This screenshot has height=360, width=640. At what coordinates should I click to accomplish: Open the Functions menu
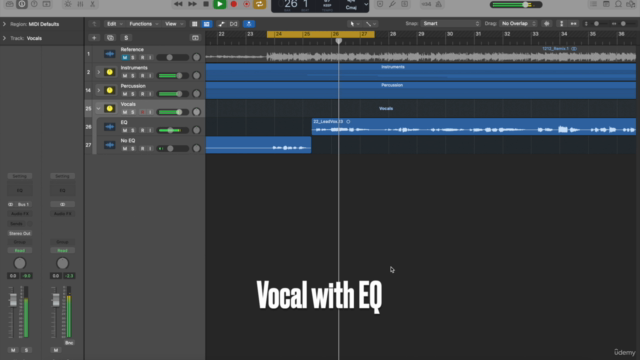click(143, 24)
